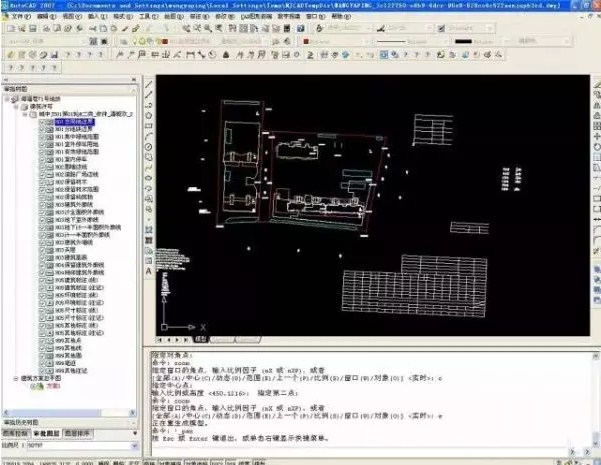This screenshot has height=465, width=601.
Task: Open the lineweight control dropdown
Action: tap(507, 41)
